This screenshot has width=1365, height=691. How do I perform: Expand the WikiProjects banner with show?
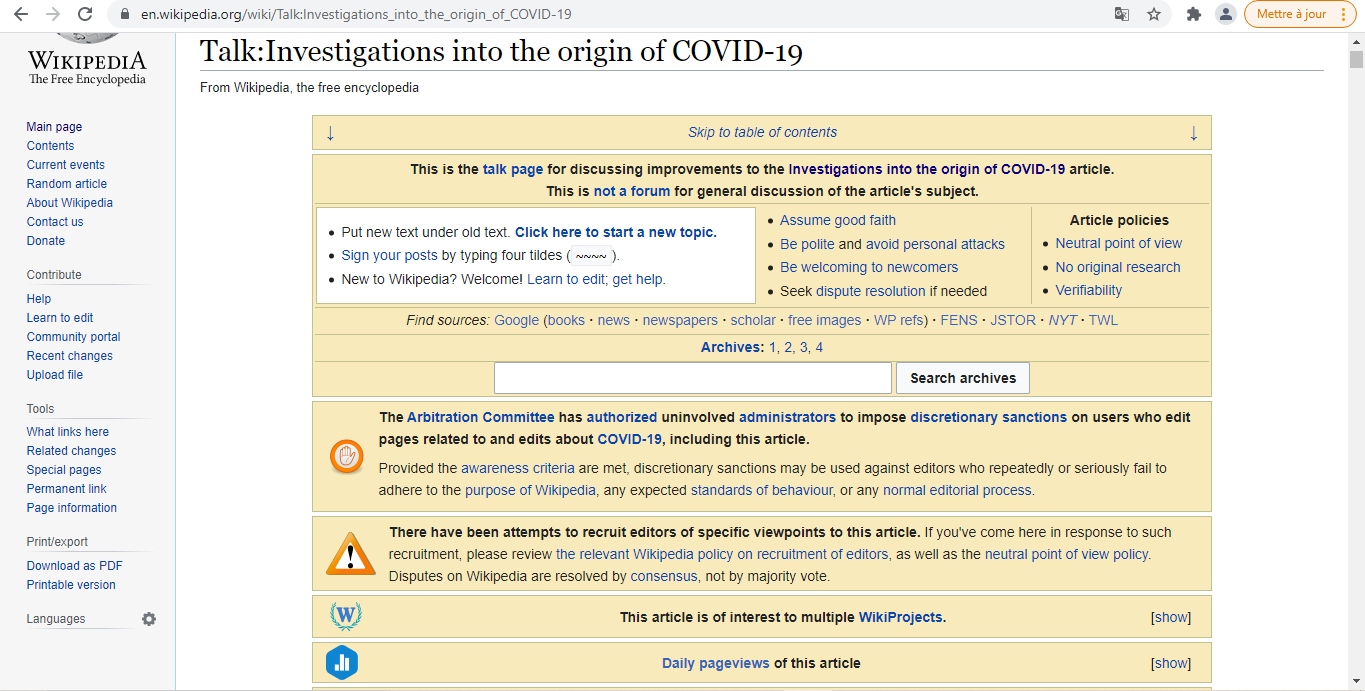(x=1171, y=617)
